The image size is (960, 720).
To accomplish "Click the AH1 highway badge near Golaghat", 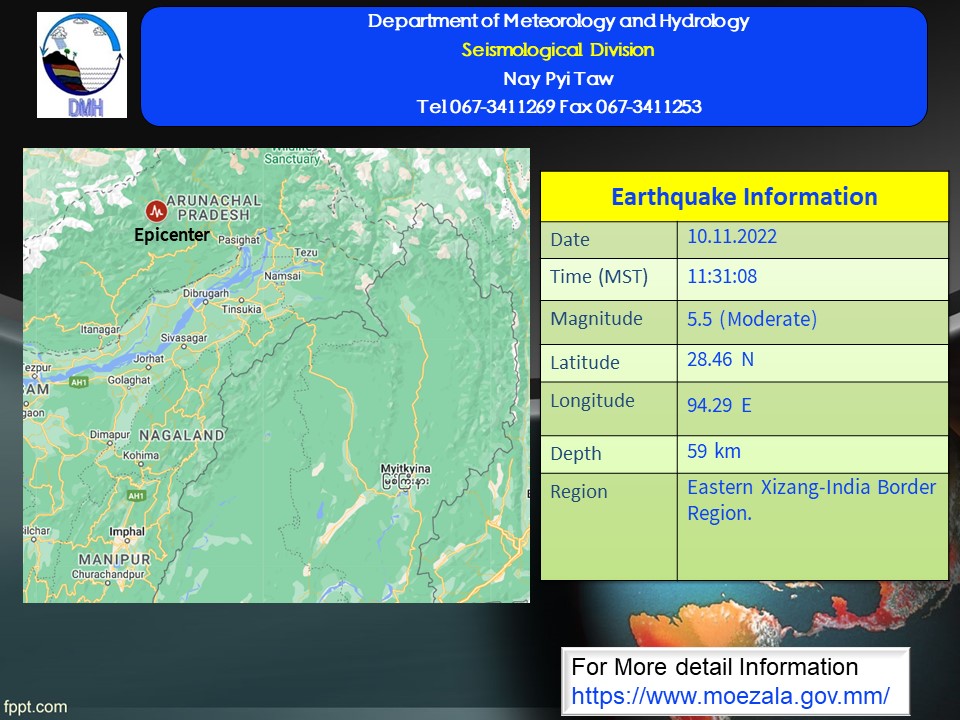I will (x=80, y=381).
